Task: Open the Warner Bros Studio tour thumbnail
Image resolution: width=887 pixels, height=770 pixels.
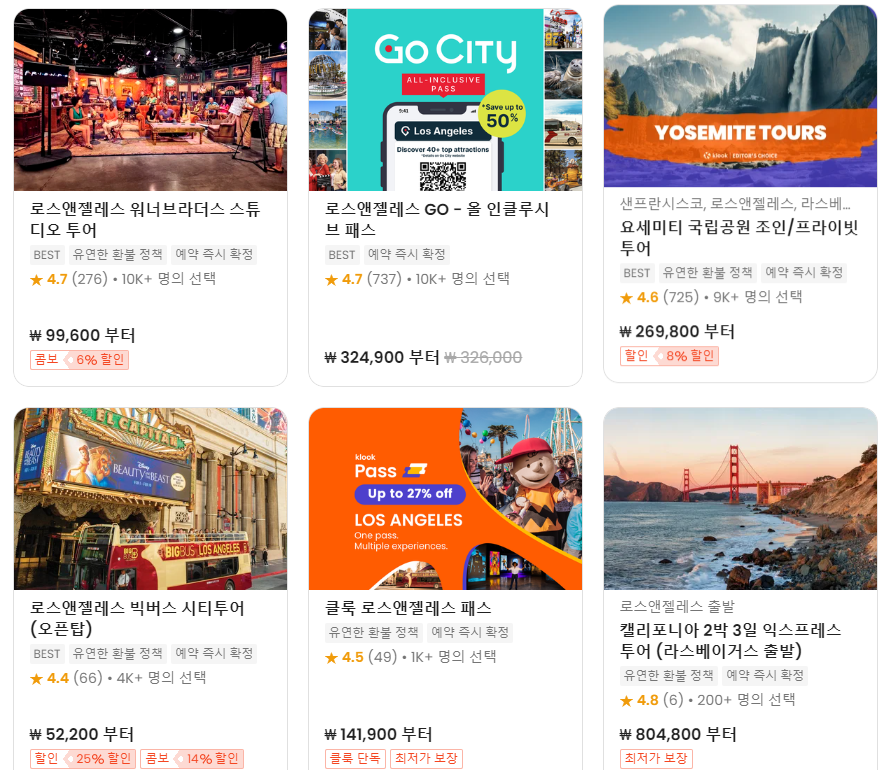Action: [x=150, y=100]
